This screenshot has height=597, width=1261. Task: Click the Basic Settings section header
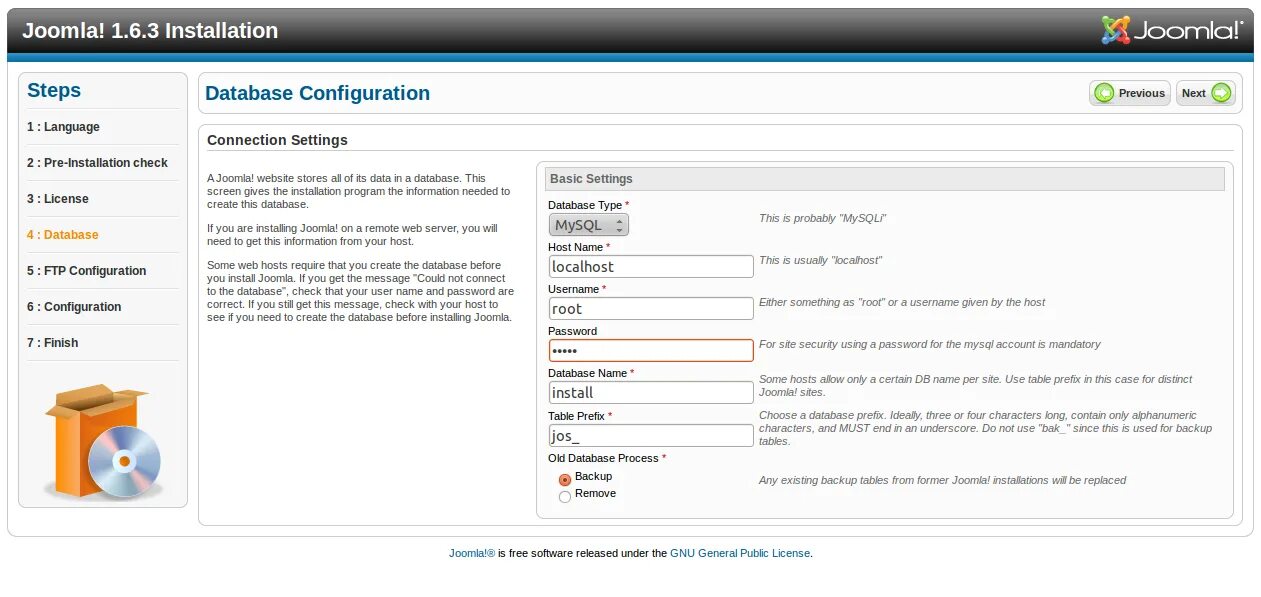885,179
